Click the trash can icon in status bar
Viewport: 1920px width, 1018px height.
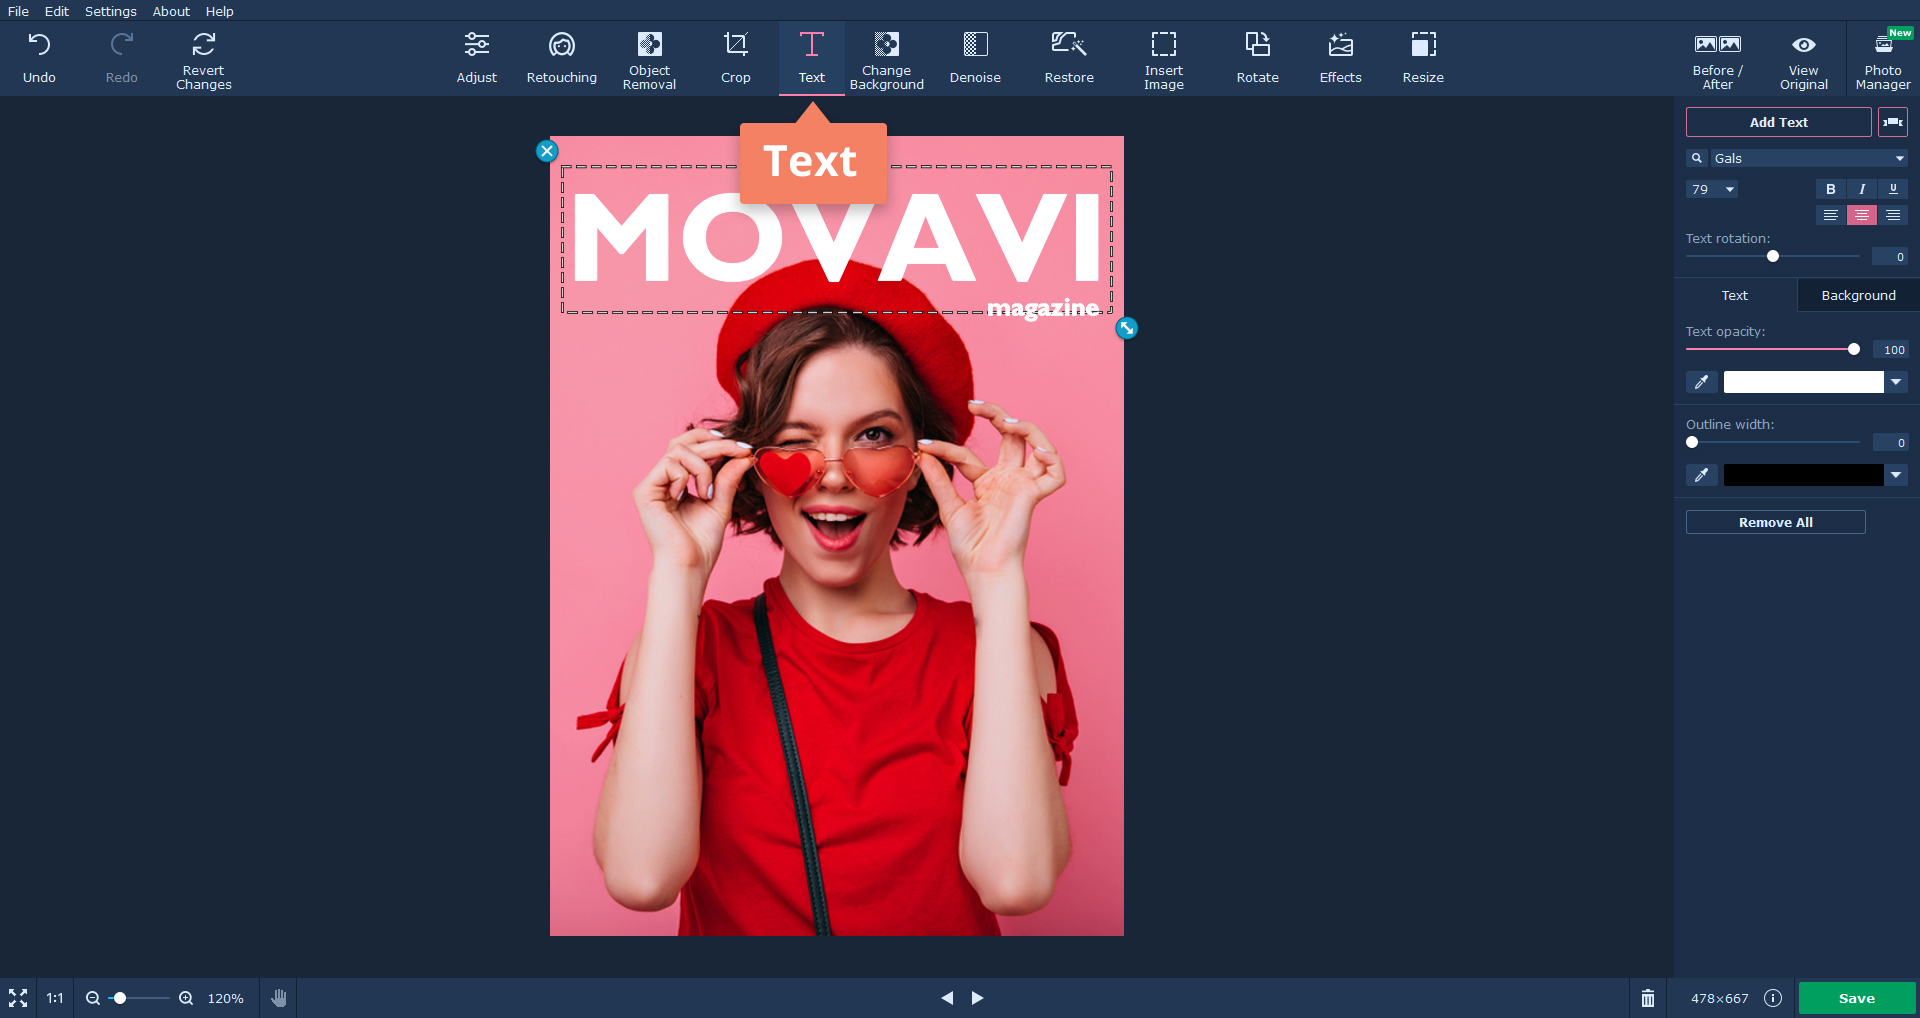[1648, 998]
